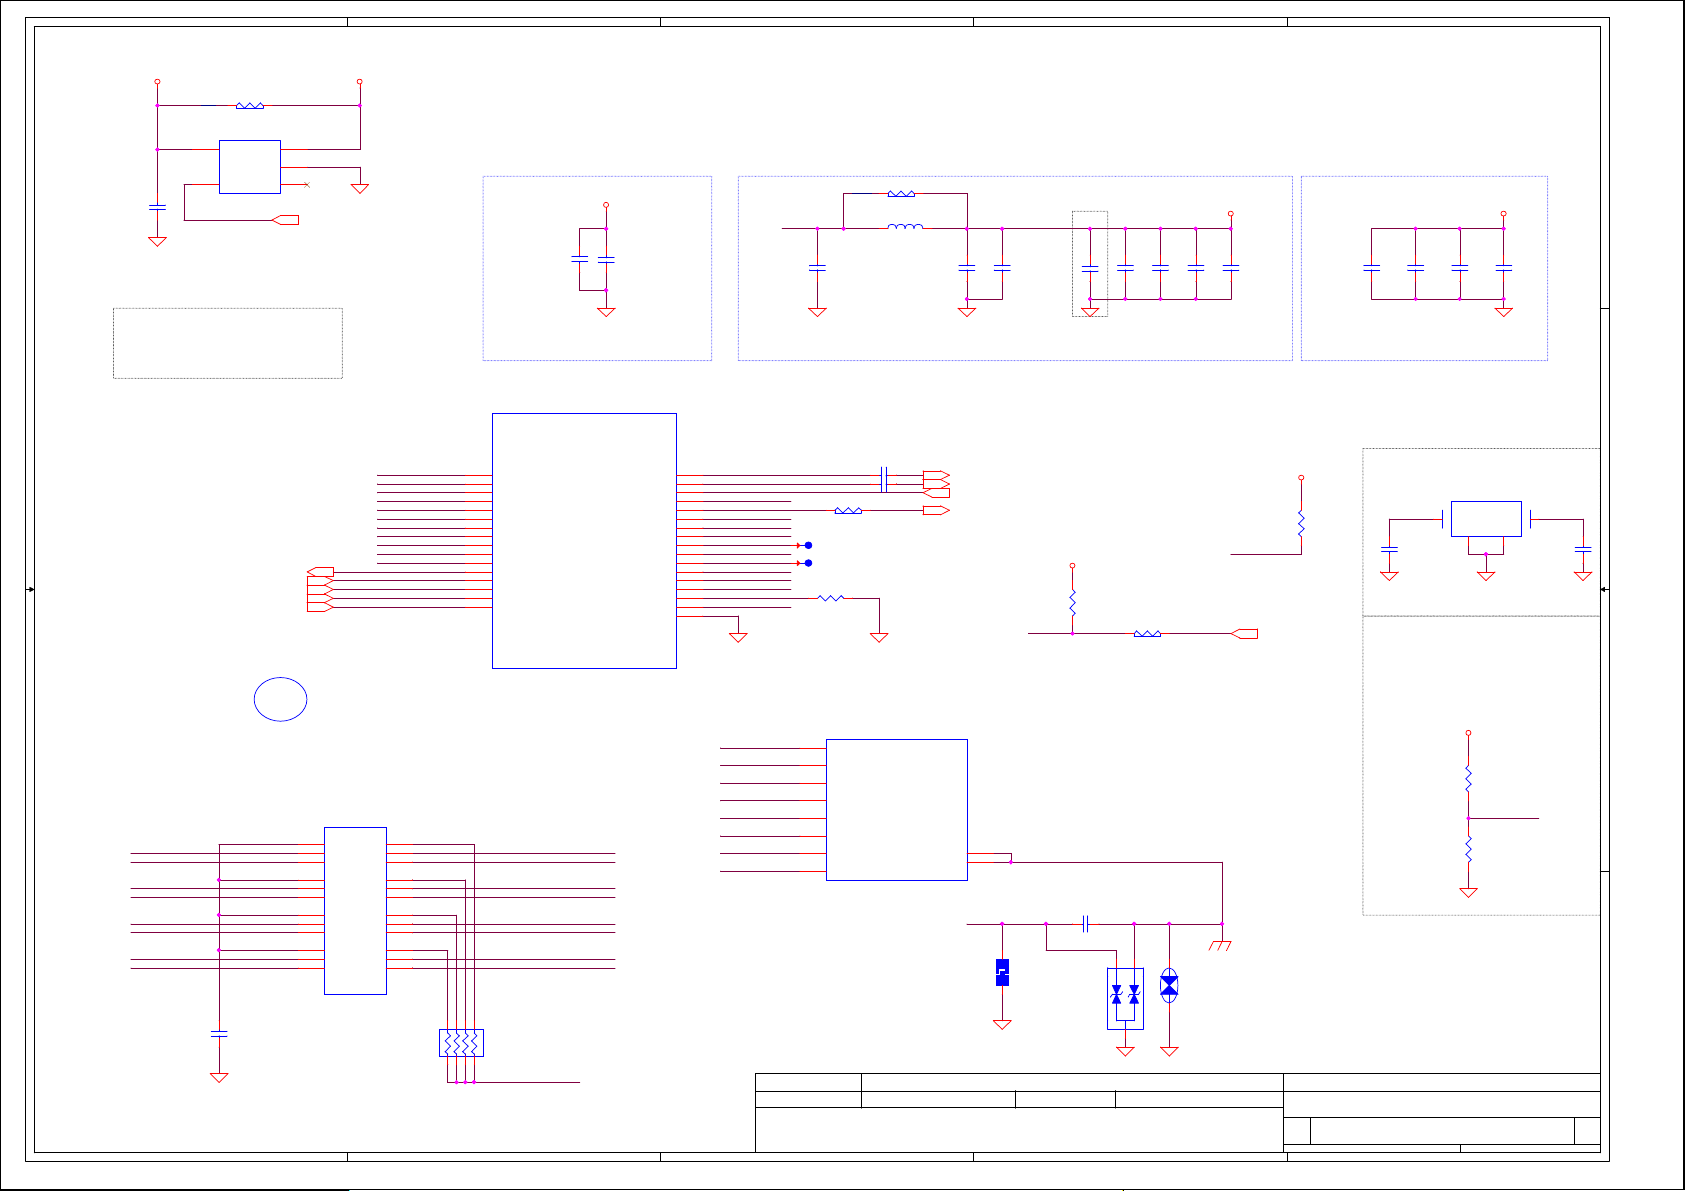Select the lower resistor of the voltage divider
Viewport: 1685px width, 1191px height.
coord(1468,849)
